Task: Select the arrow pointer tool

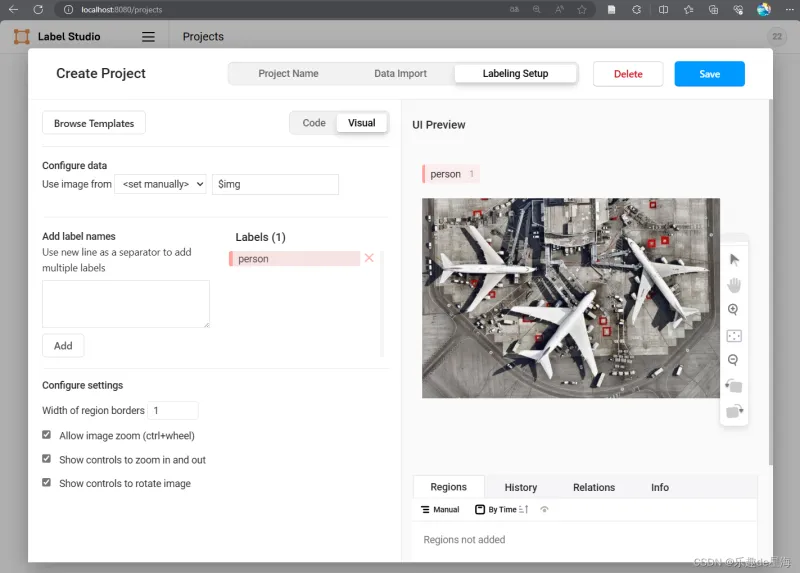Action: (734, 260)
